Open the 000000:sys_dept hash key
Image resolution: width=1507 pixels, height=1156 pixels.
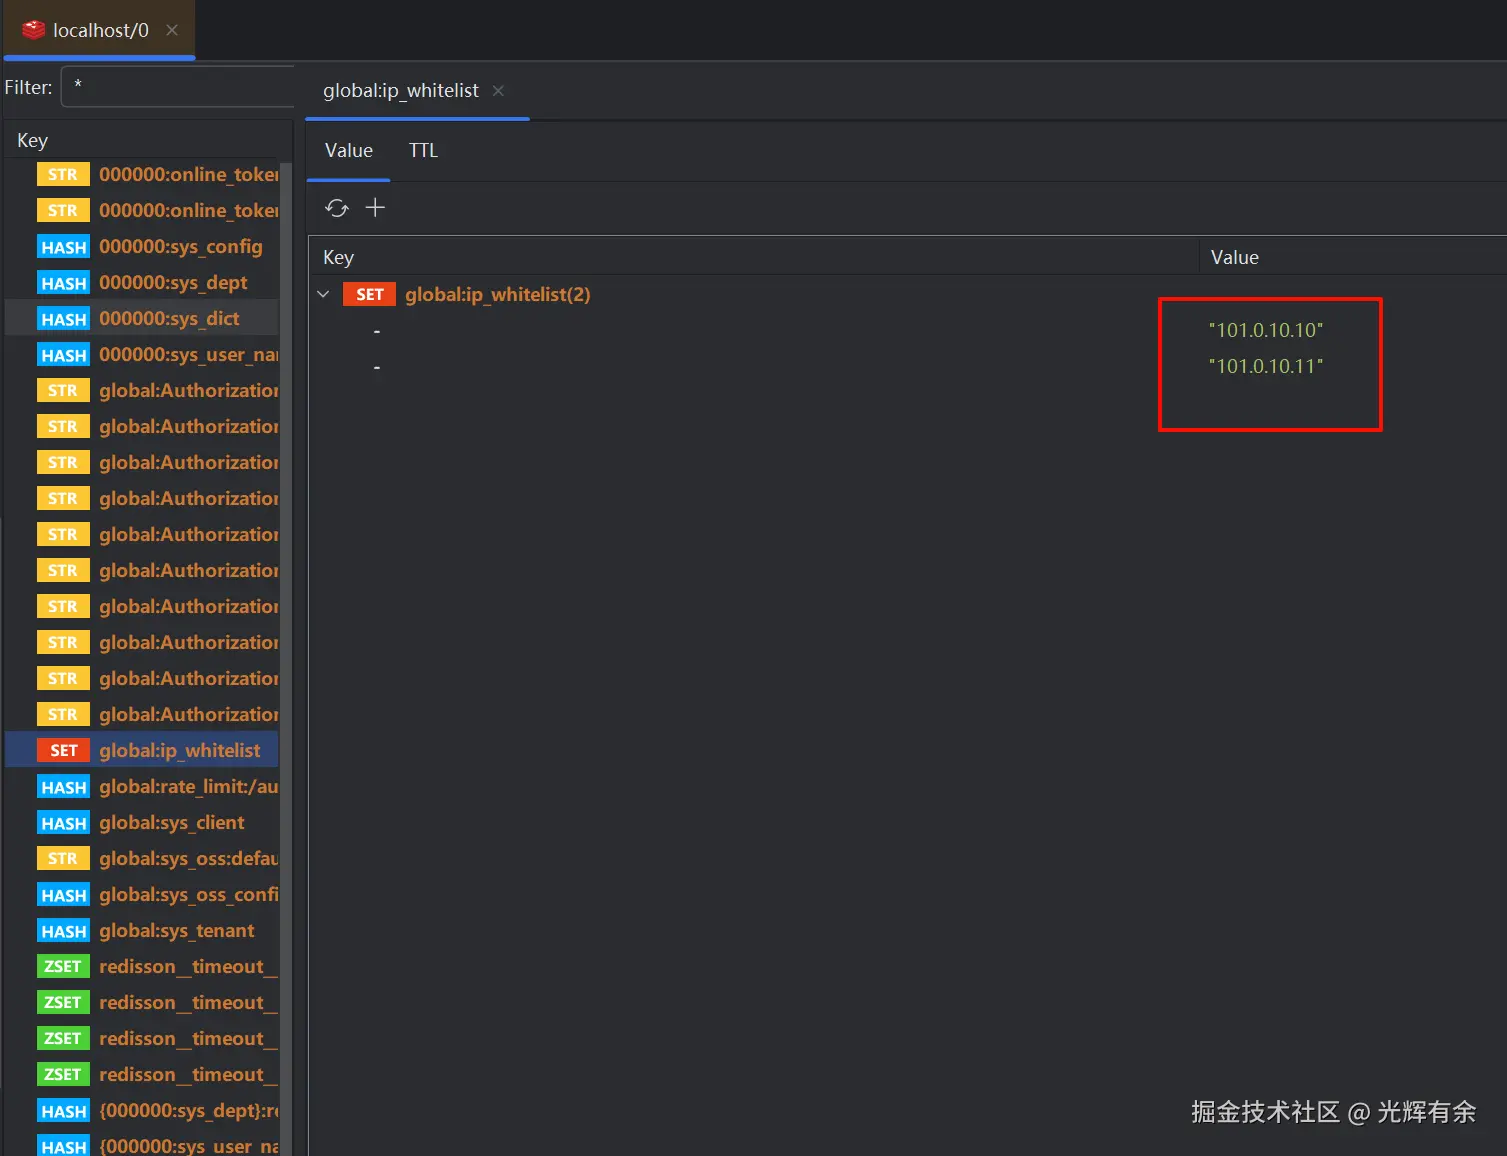coord(173,282)
